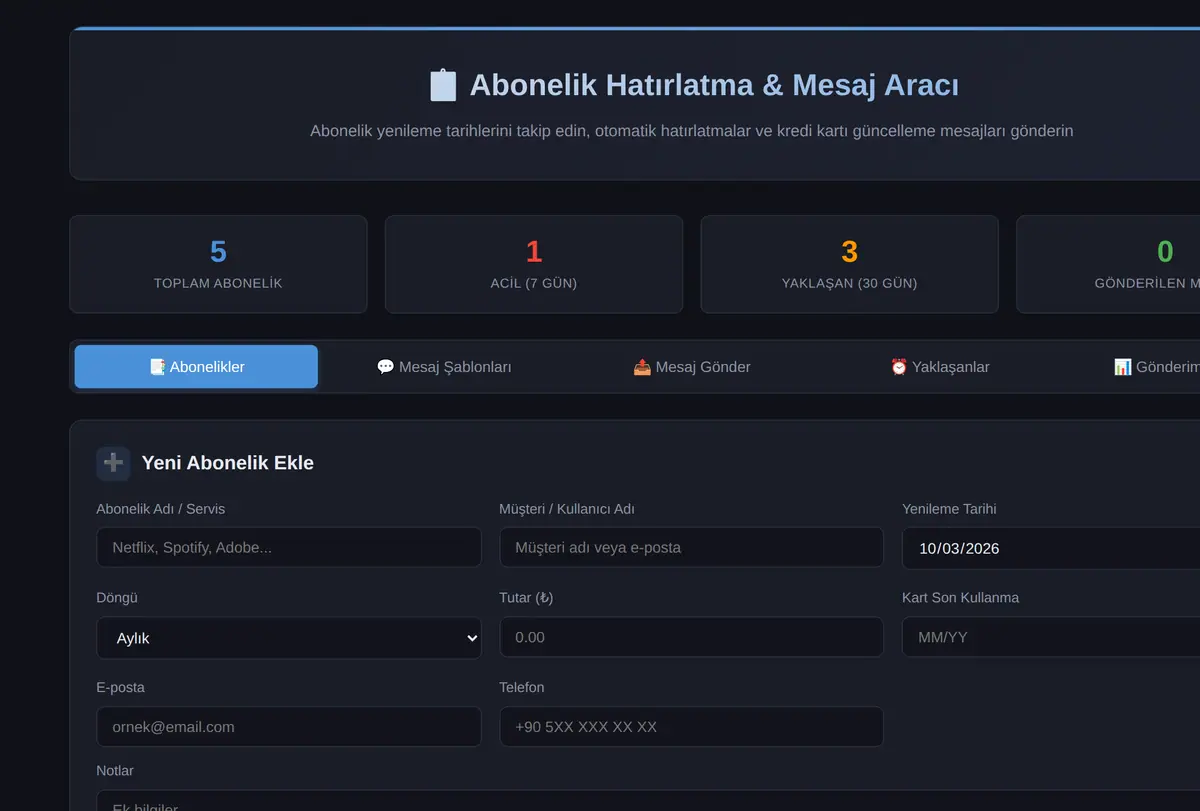The width and height of the screenshot is (1200, 811).
Task: Click the Yaklaşan (30 Gün) stat card
Action: click(850, 264)
